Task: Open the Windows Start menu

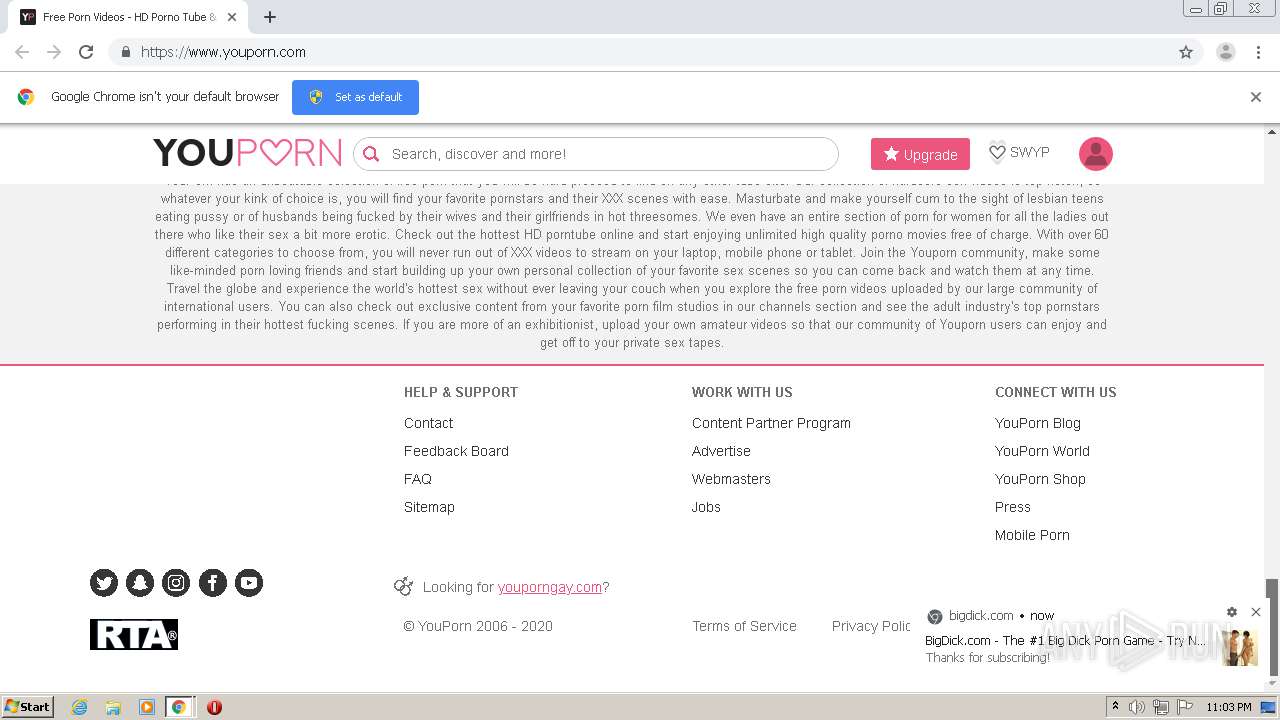Action: [x=28, y=707]
